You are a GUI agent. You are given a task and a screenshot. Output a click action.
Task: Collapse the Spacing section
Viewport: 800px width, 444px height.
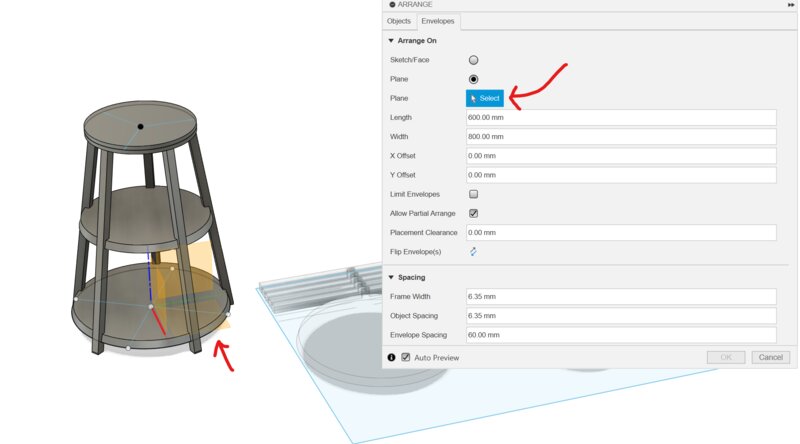point(391,277)
